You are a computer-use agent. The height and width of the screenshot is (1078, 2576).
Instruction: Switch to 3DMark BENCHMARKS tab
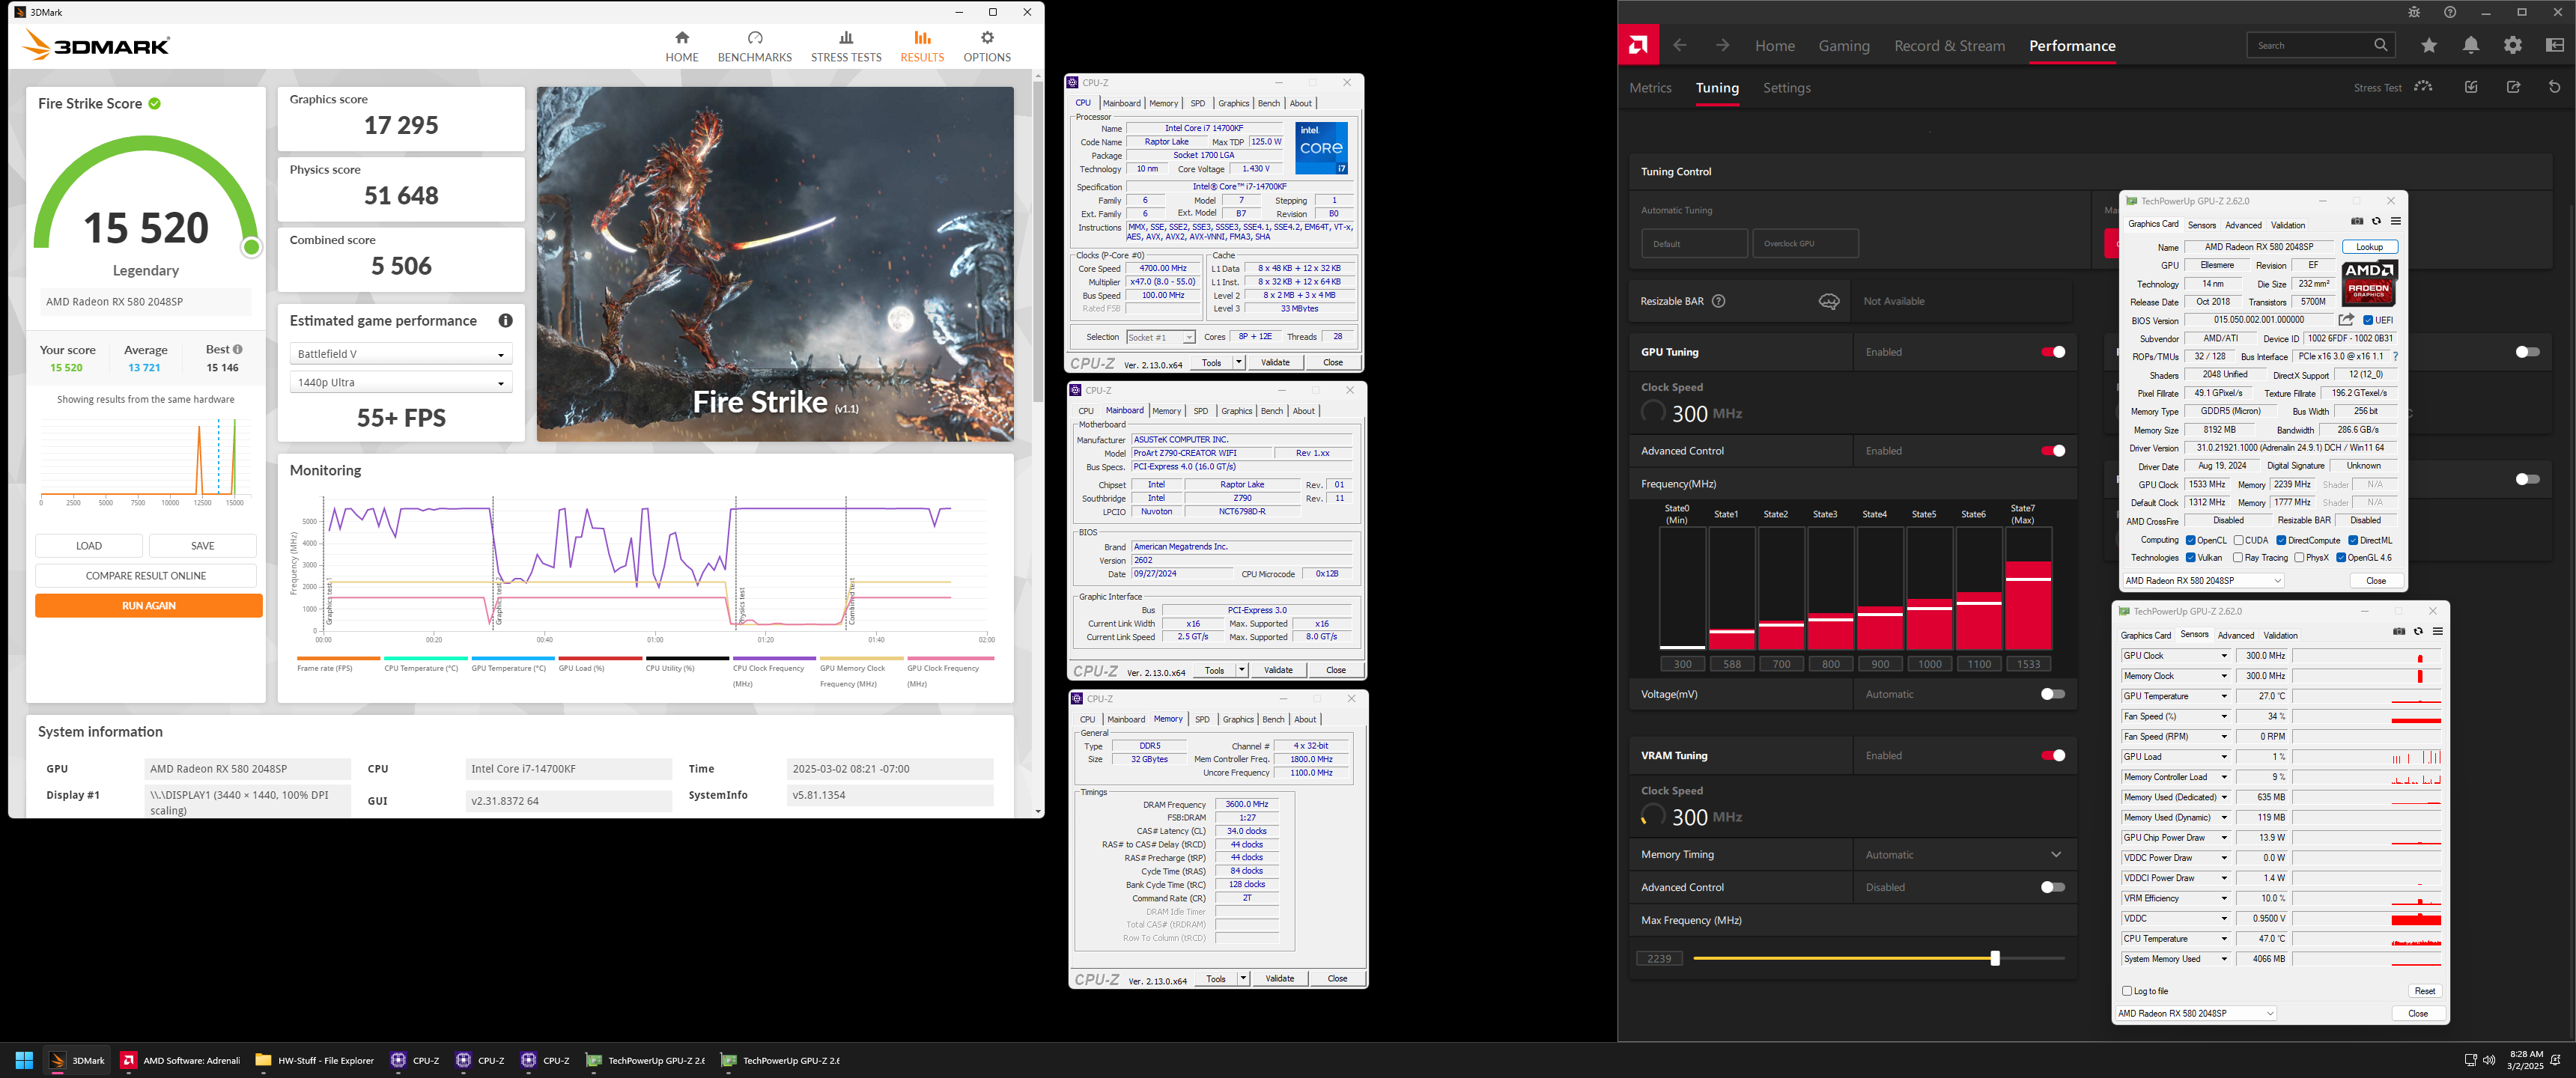[755, 46]
